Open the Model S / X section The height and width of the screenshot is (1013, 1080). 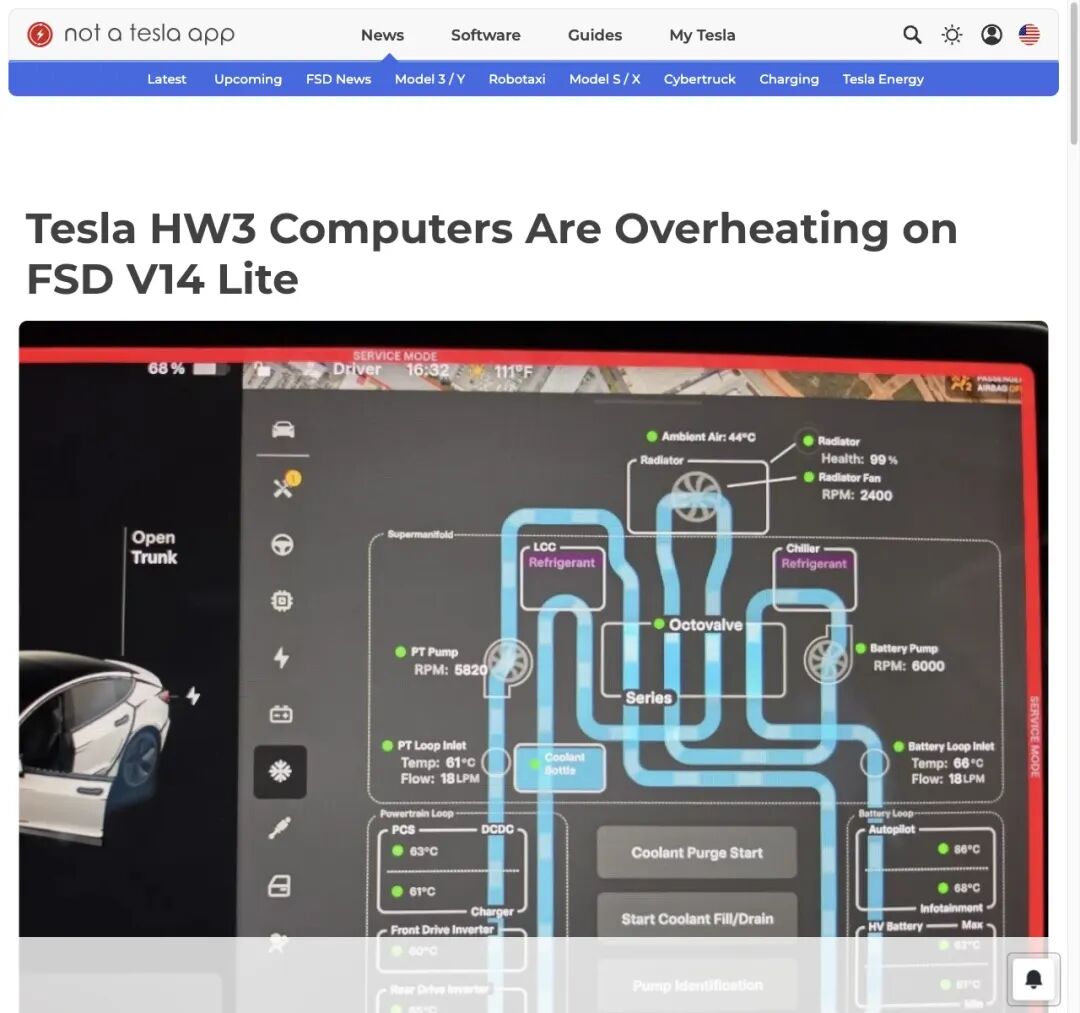click(605, 79)
